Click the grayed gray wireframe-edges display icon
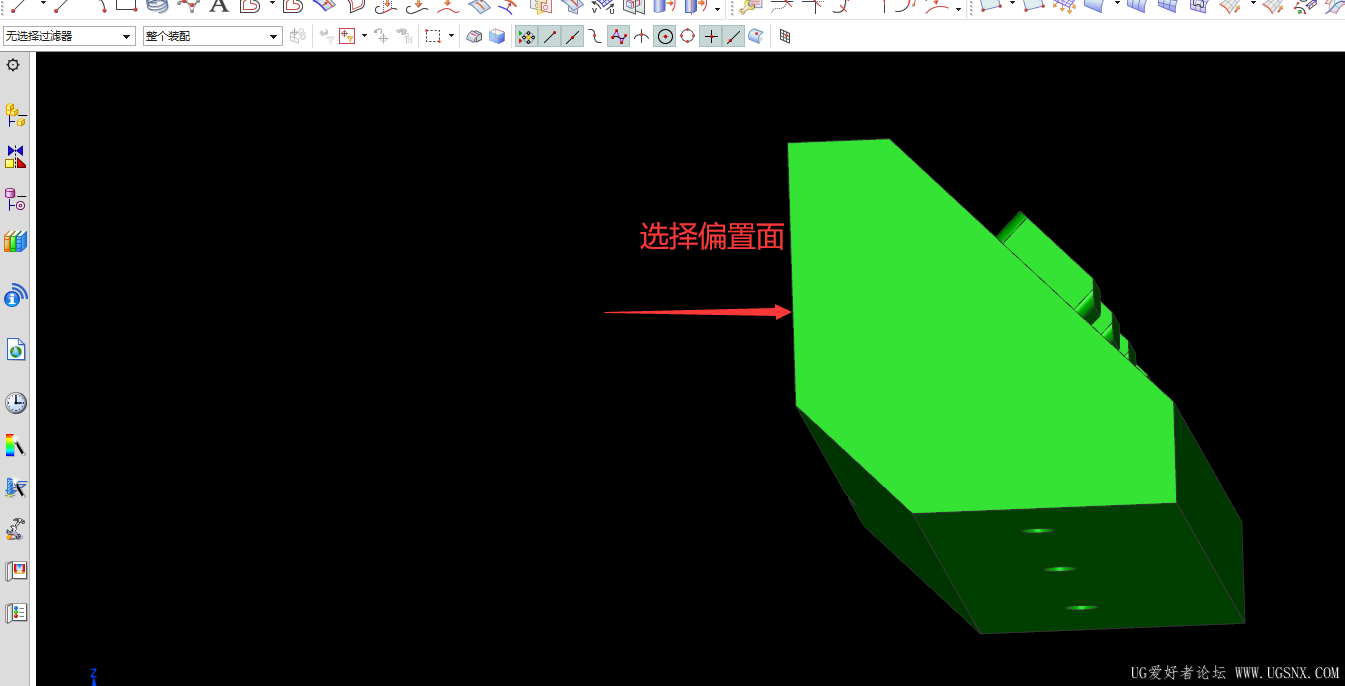The width and height of the screenshot is (1345, 686). 475,37
